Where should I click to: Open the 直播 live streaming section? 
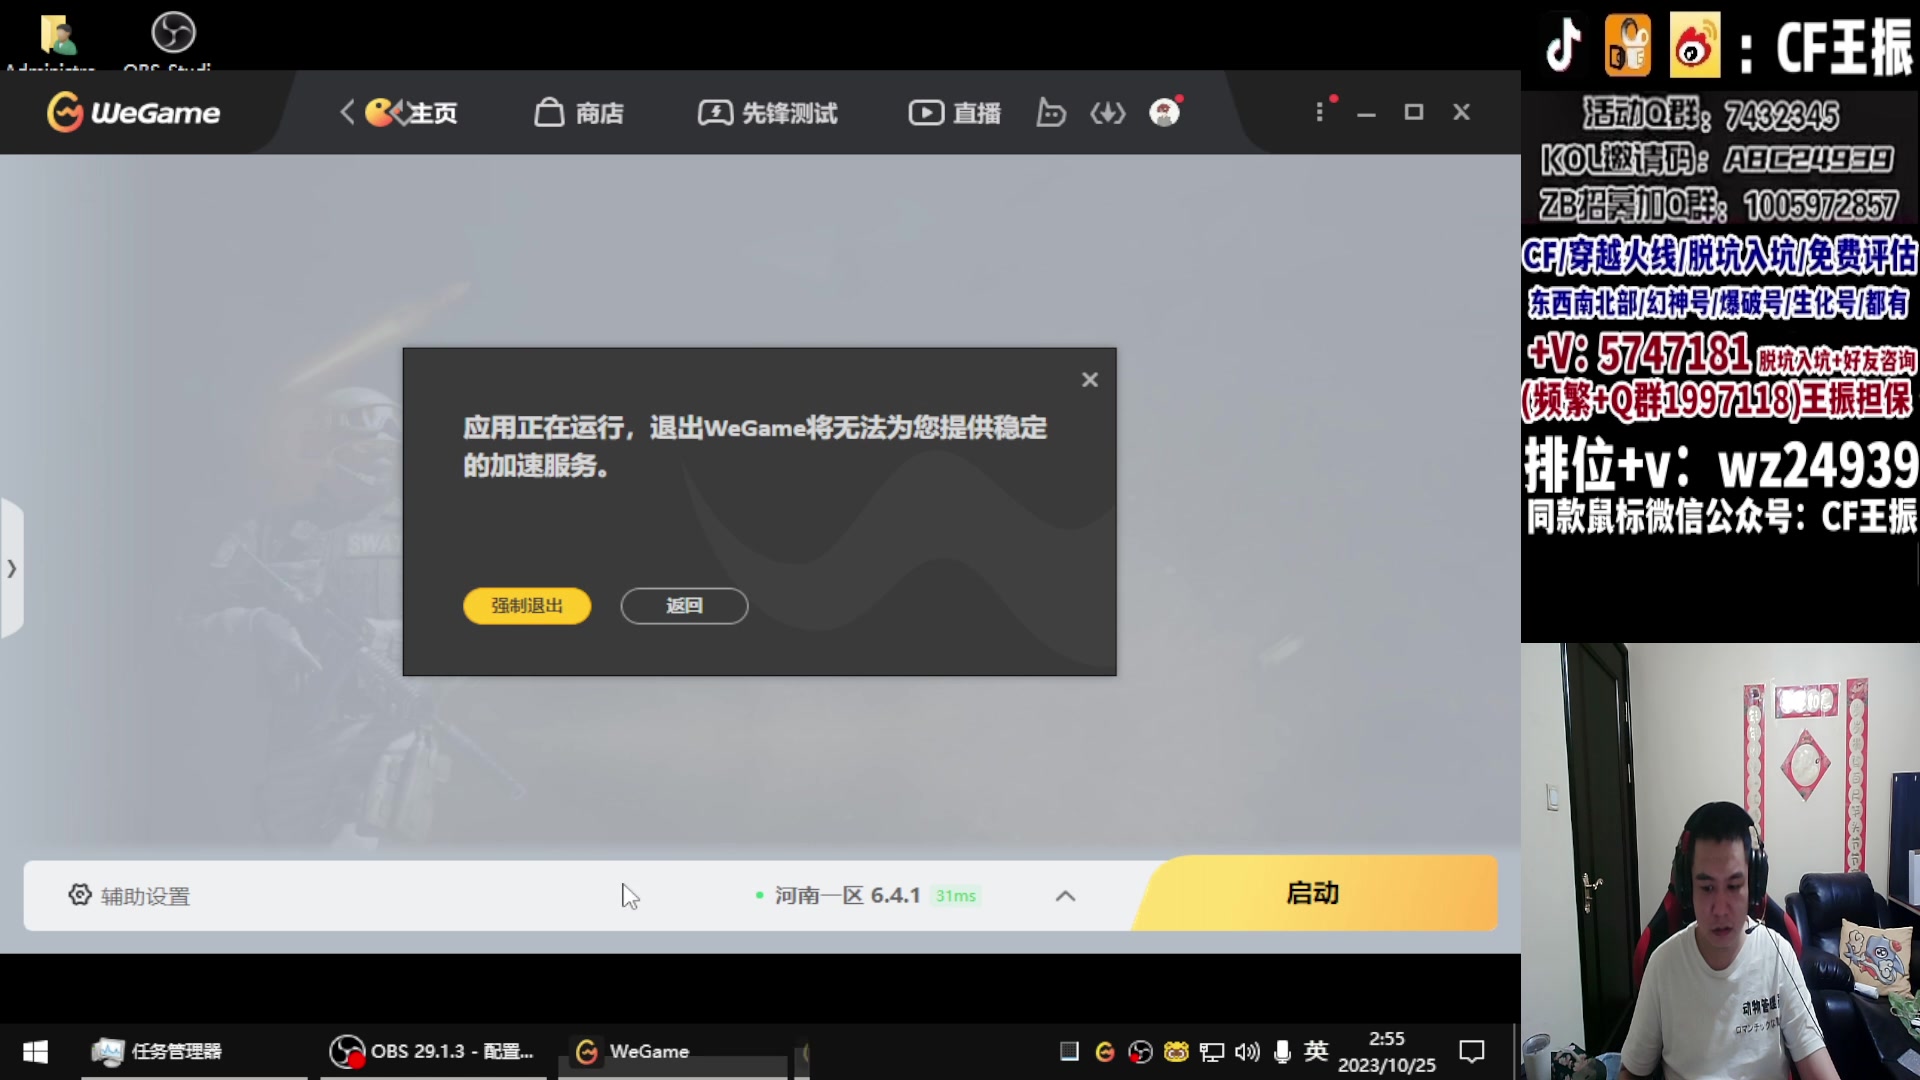tap(953, 113)
